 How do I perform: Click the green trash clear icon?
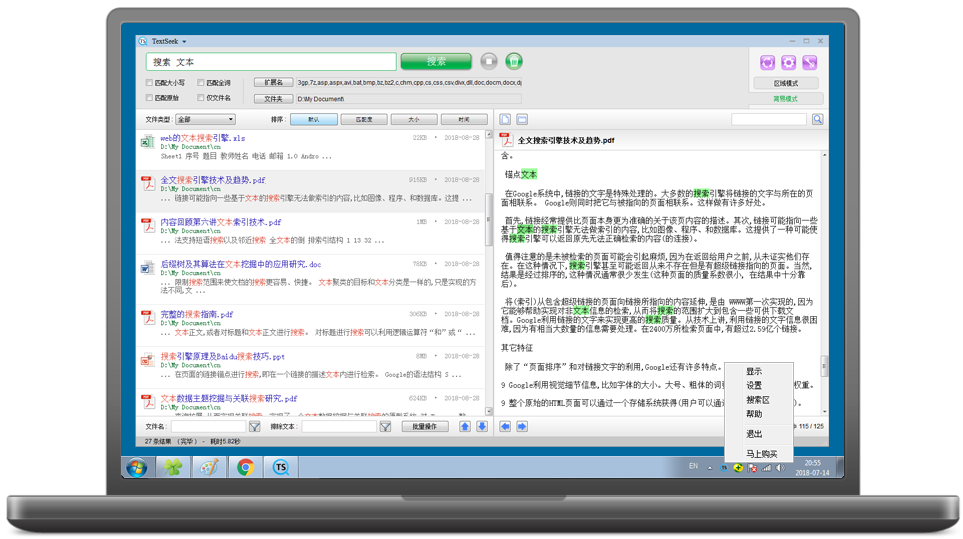(x=514, y=61)
